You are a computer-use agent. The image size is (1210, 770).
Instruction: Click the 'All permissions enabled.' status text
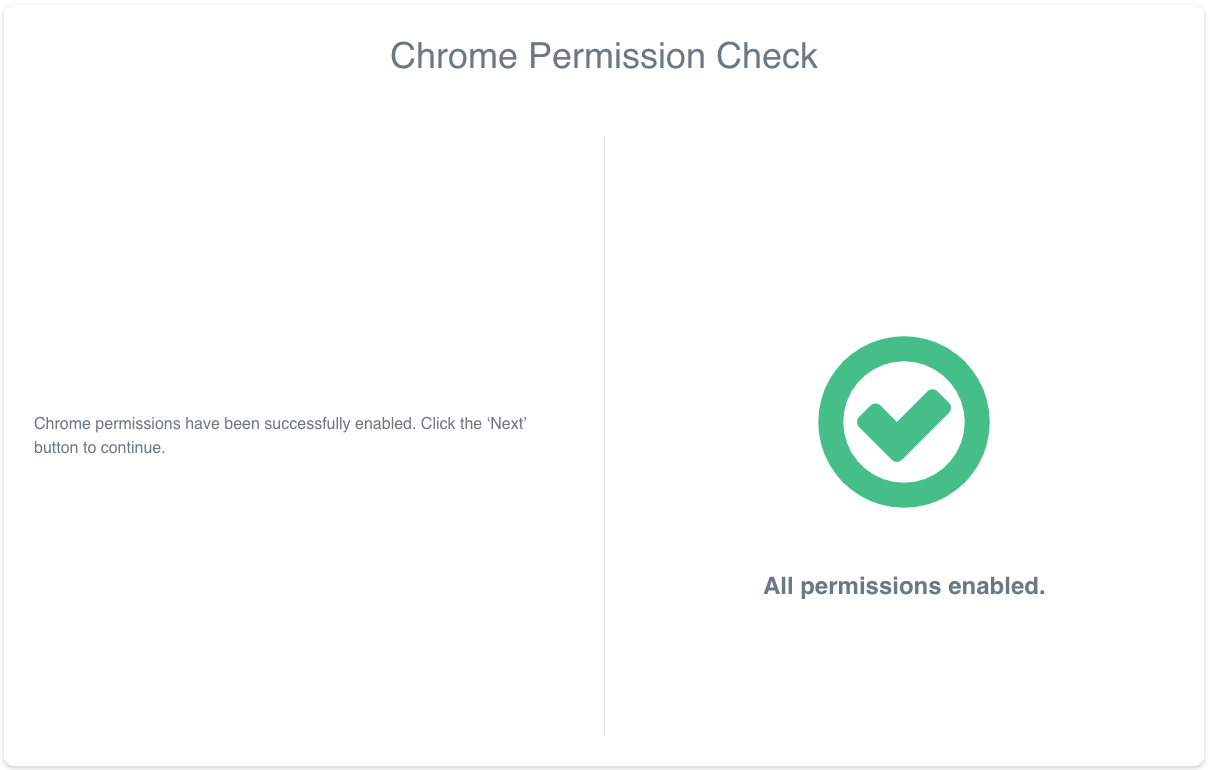[x=904, y=586]
